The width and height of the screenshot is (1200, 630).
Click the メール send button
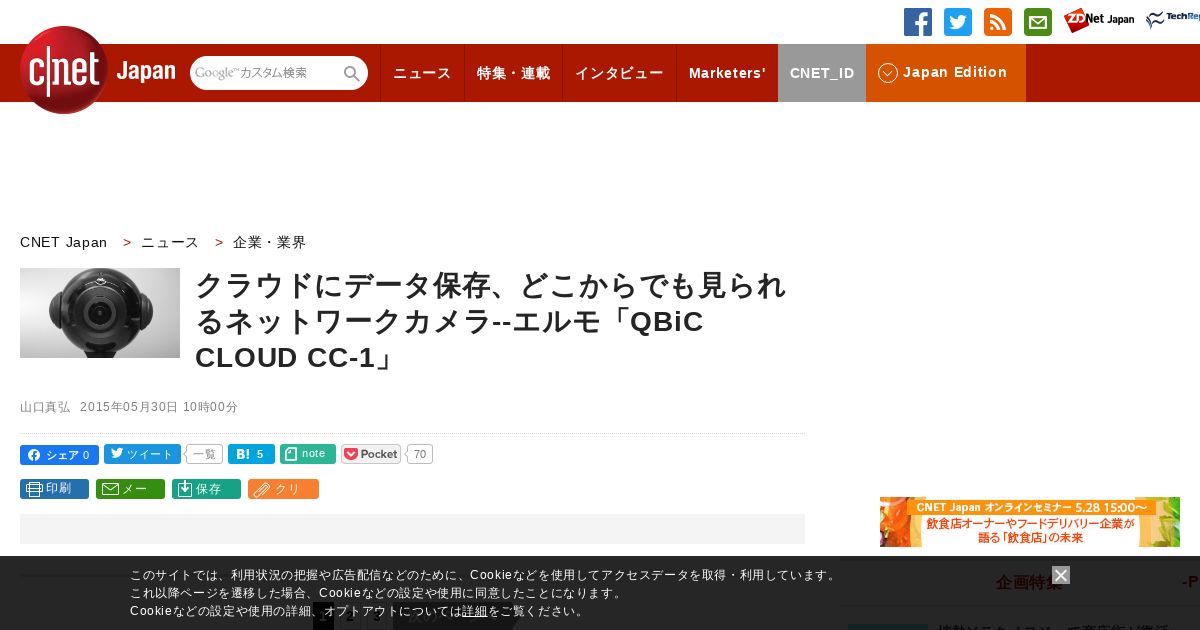coord(130,489)
